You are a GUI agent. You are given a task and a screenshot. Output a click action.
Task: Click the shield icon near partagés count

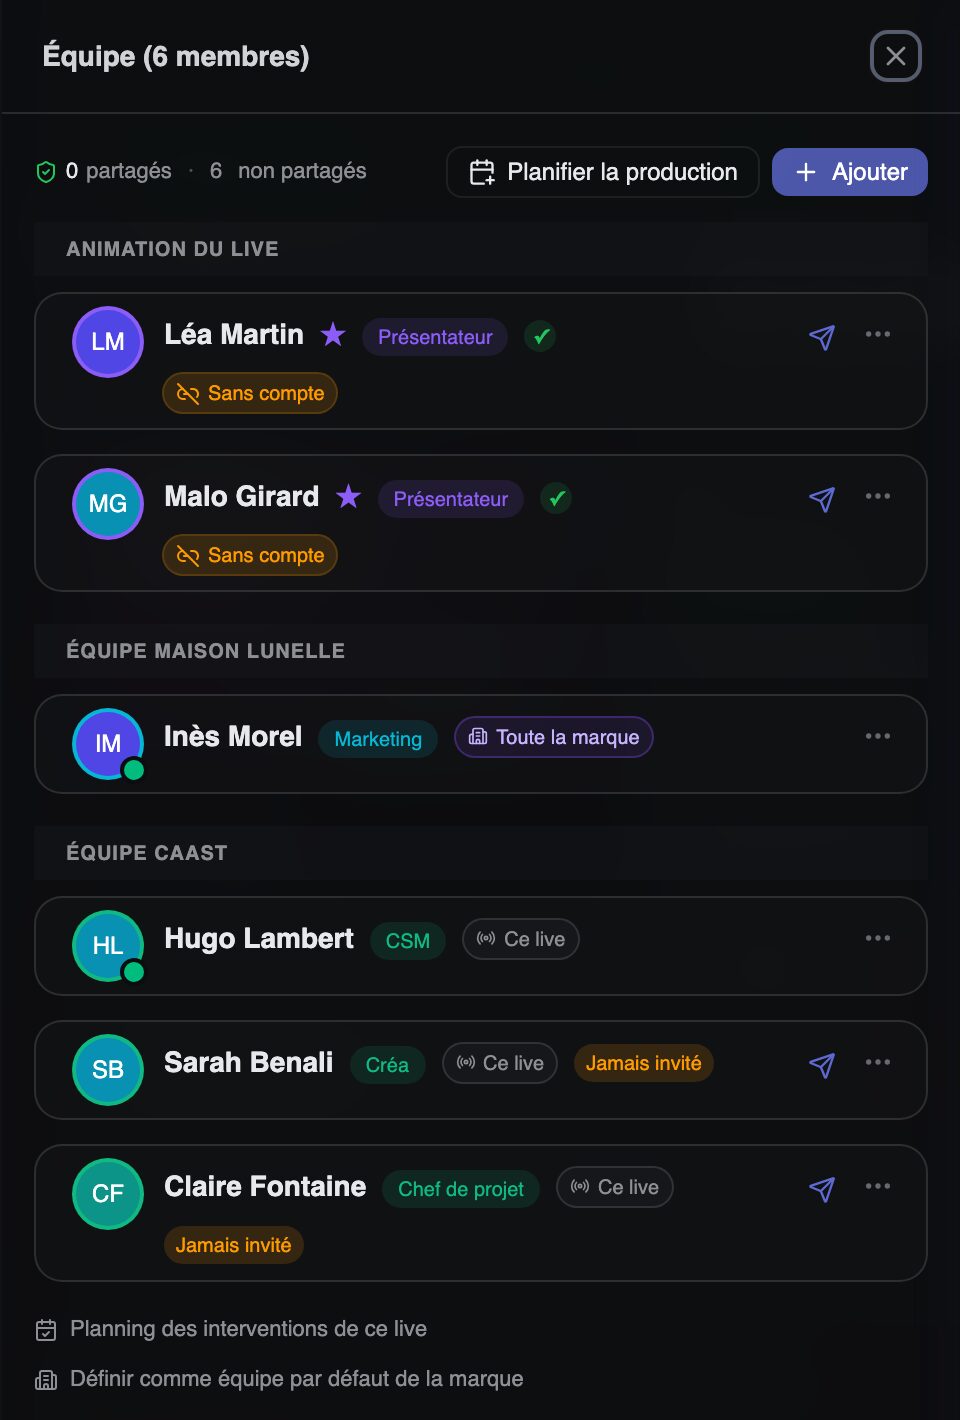(46, 172)
